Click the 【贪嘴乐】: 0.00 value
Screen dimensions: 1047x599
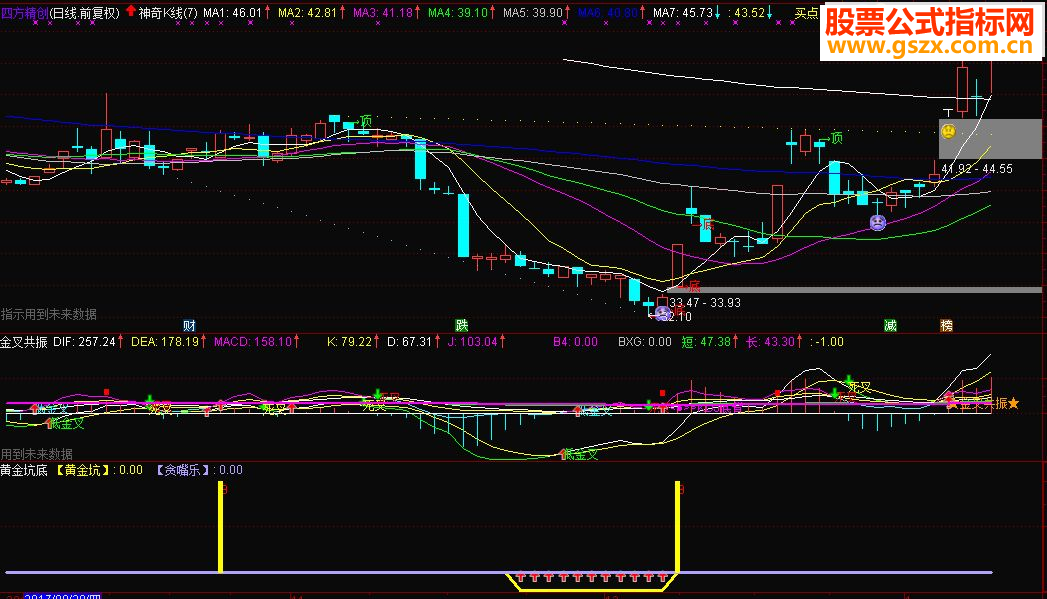[x=198, y=470]
